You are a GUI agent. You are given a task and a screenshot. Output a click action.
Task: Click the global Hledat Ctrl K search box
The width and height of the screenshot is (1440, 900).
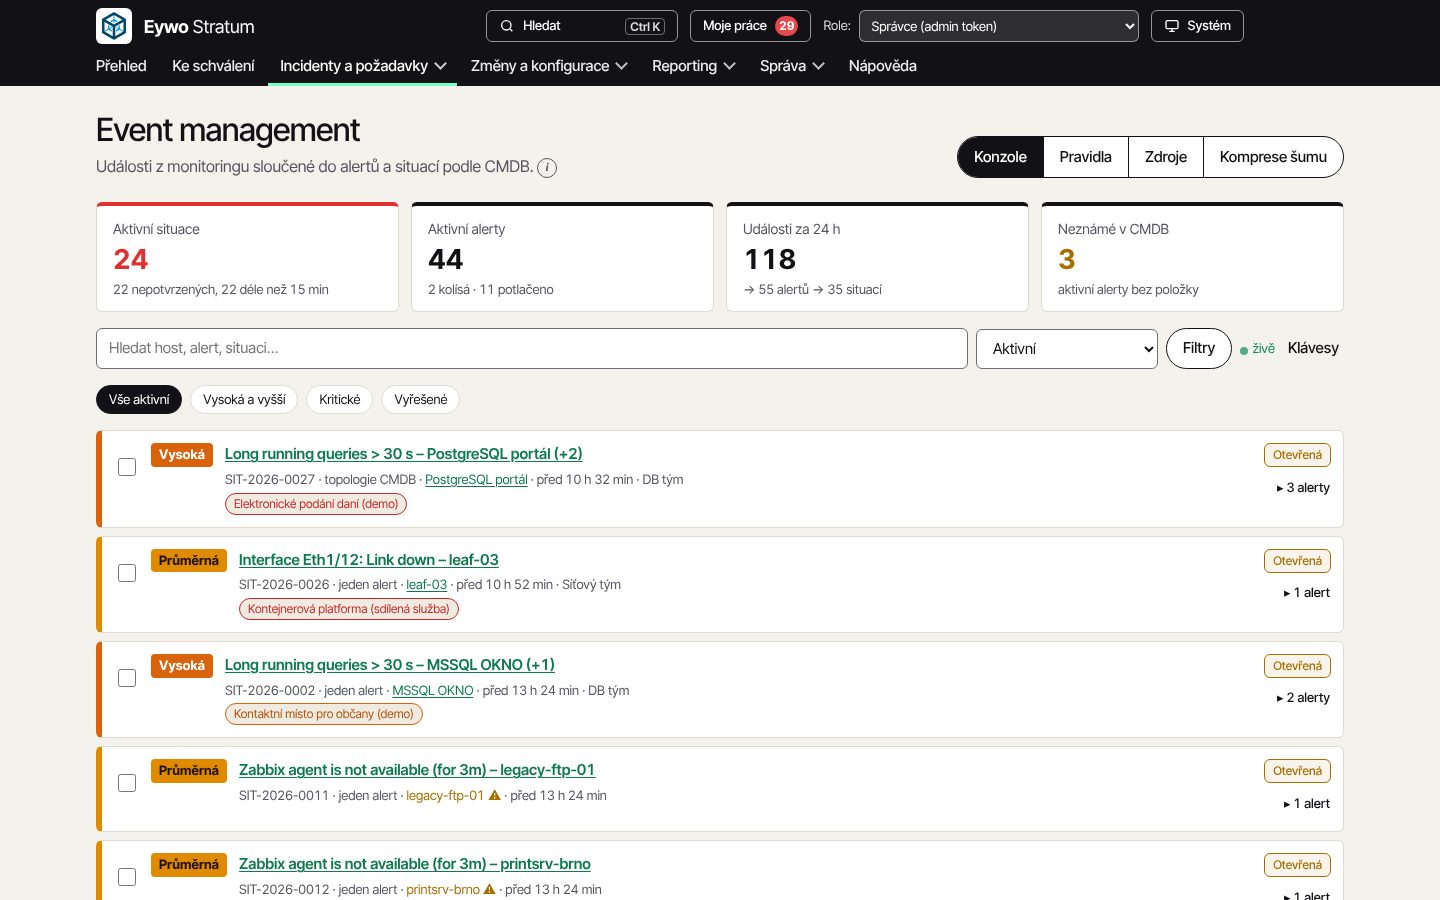click(x=582, y=26)
